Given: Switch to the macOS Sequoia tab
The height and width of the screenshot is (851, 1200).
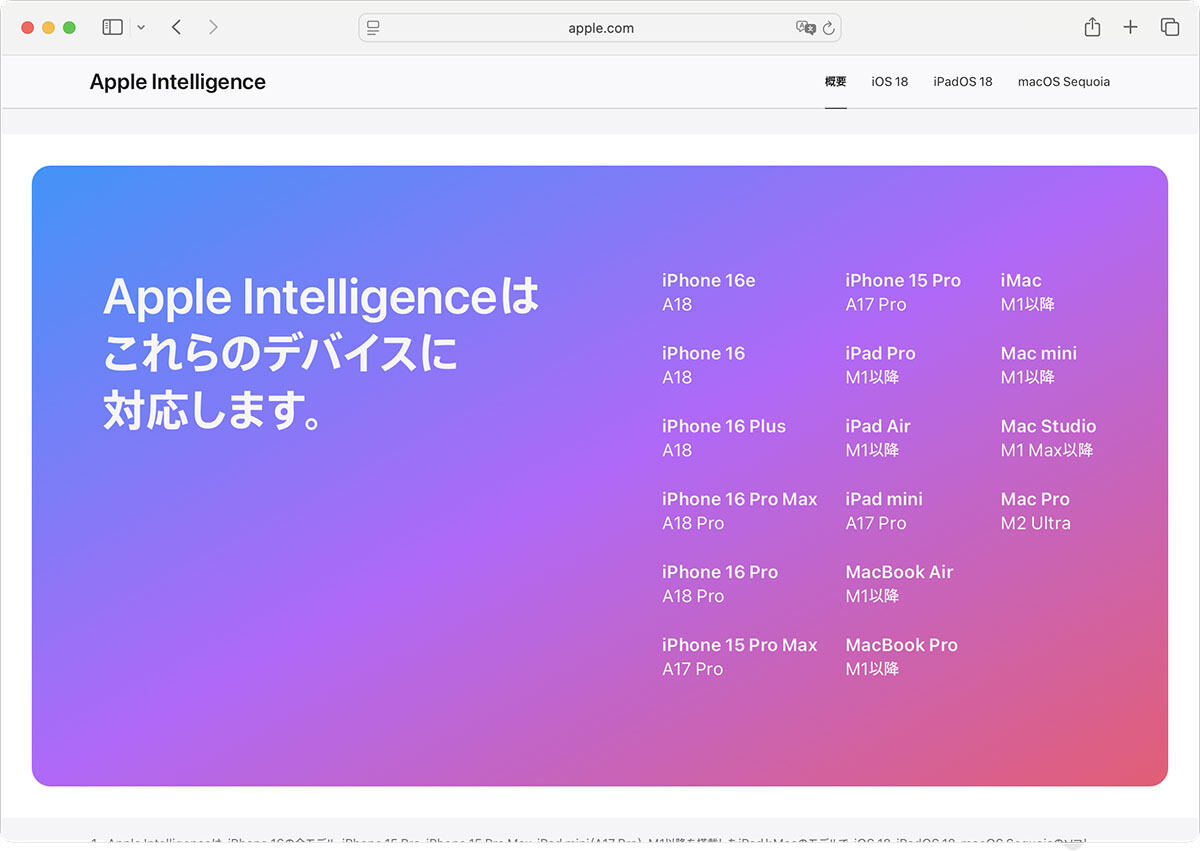Looking at the screenshot, I should click(x=1064, y=82).
